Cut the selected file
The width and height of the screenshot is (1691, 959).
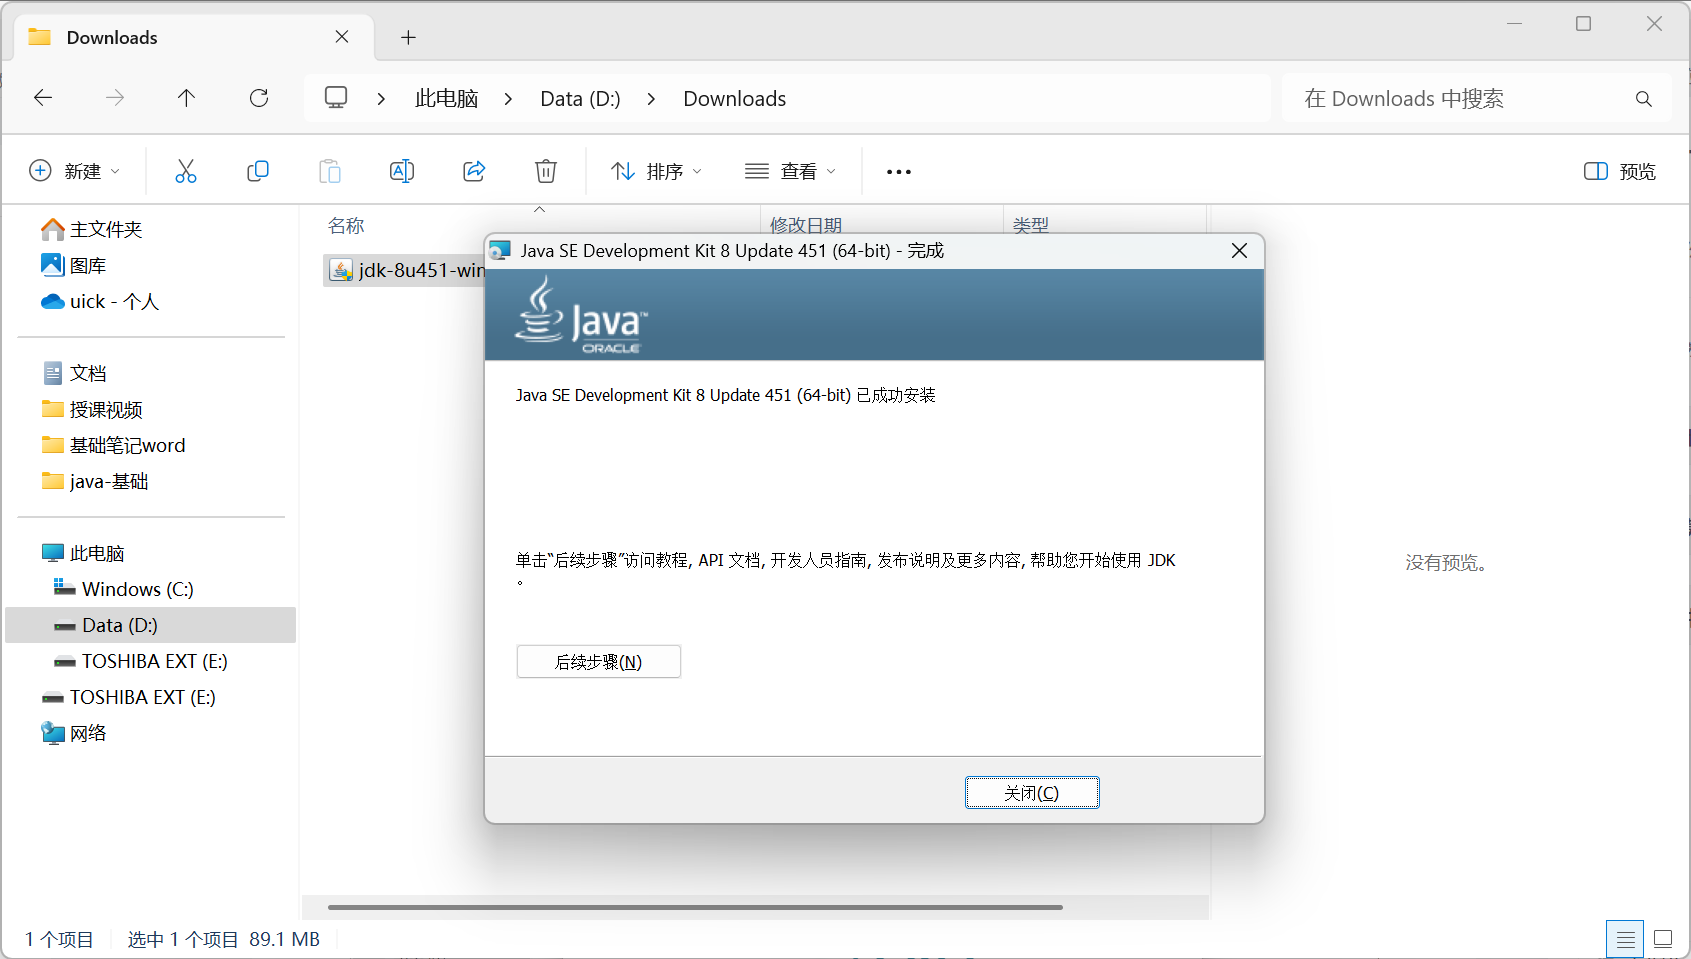pos(186,170)
